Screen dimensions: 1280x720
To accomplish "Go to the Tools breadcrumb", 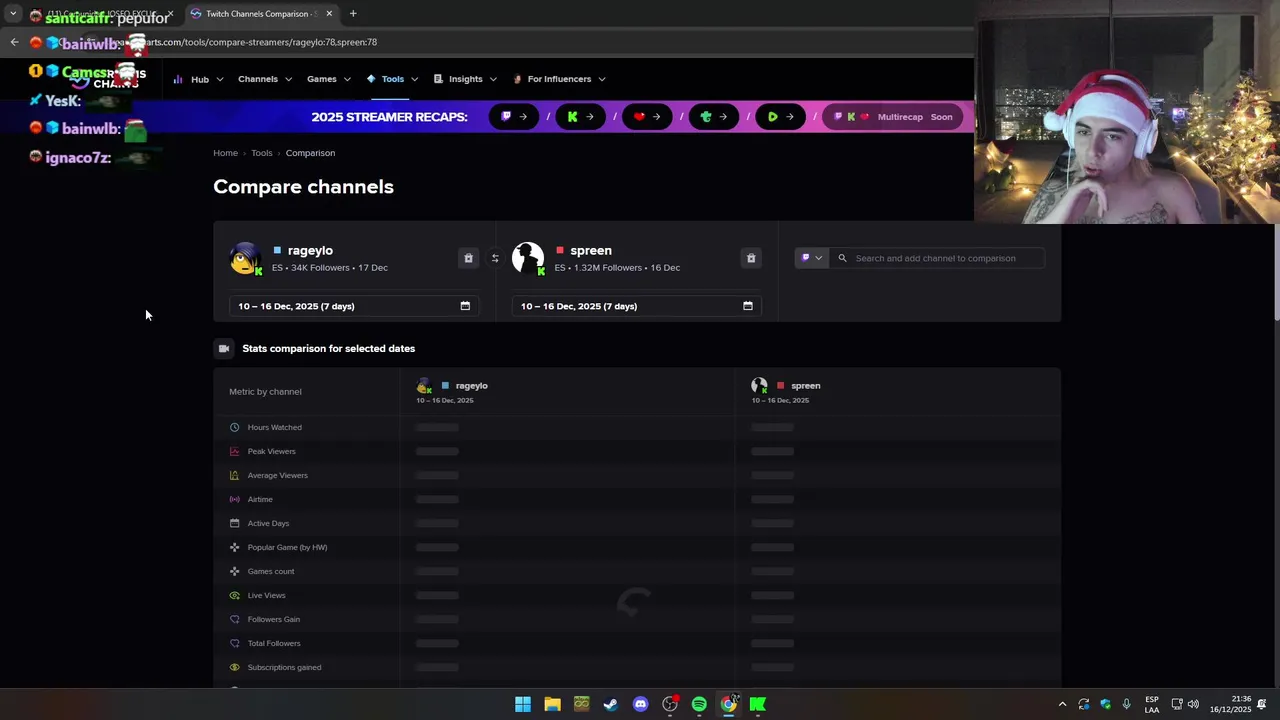I will click(262, 153).
